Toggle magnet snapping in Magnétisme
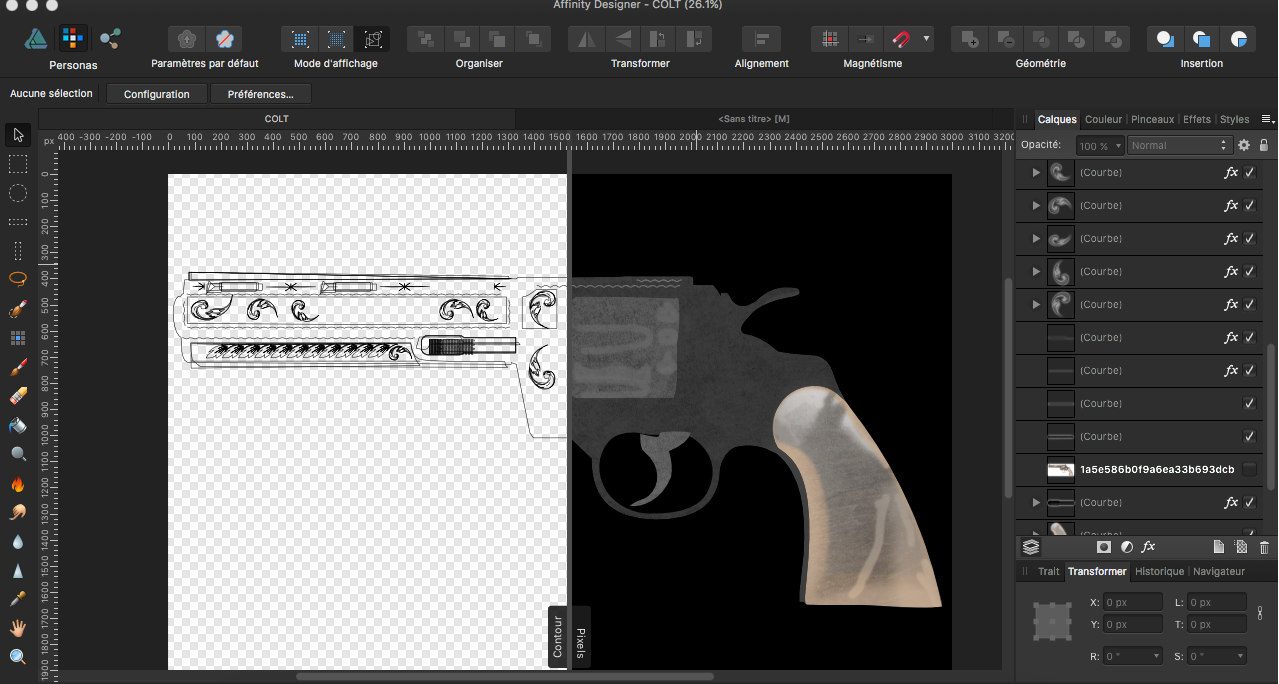Screen dimensions: 1279x684 pyautogui.click(x=902, y=39)
